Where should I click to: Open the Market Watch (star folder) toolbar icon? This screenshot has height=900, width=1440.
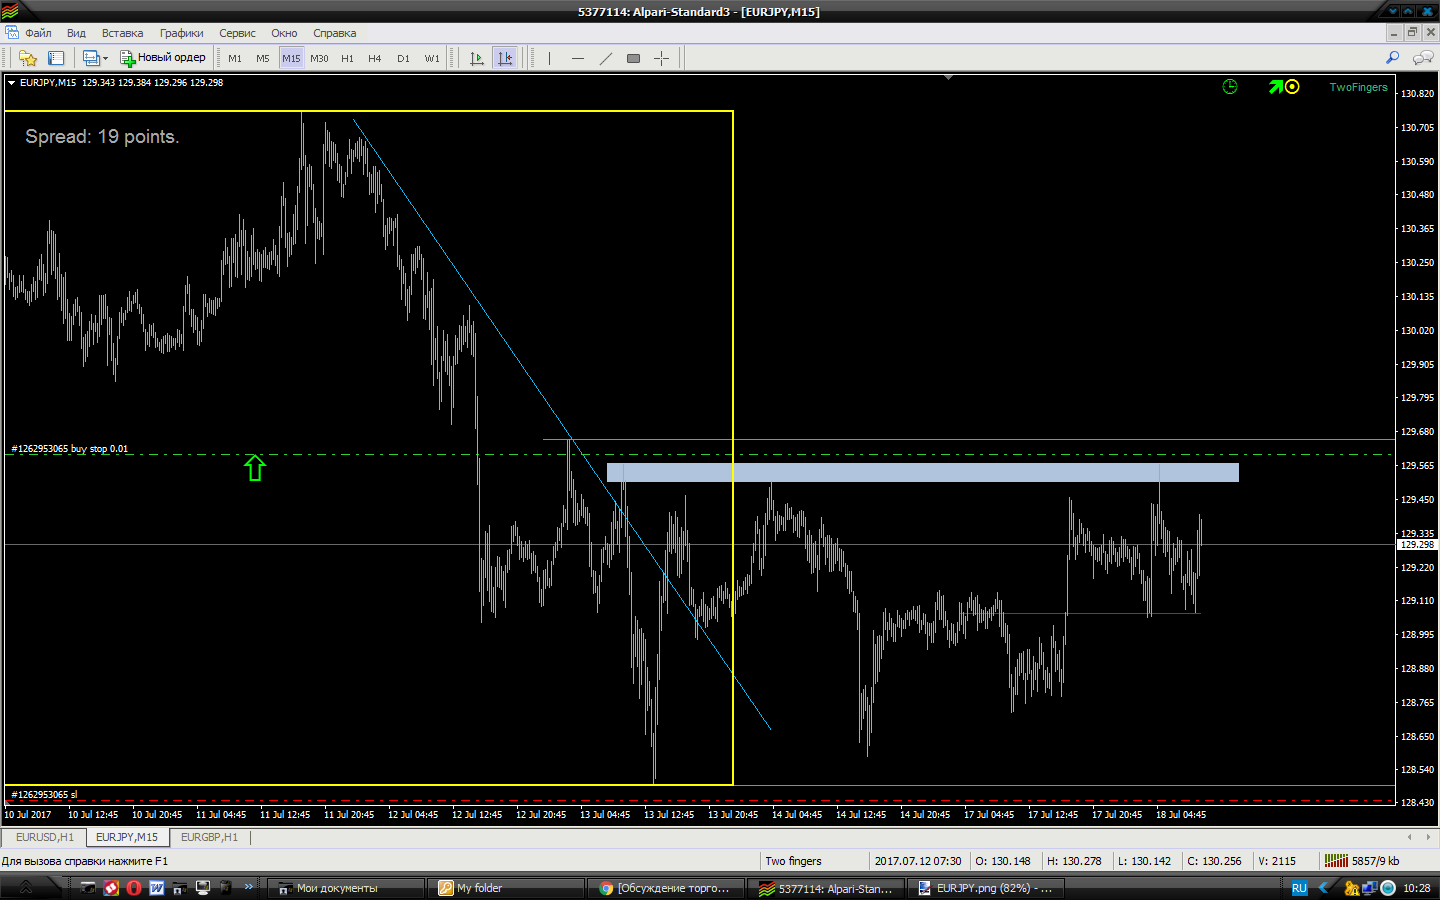(28, 58)
